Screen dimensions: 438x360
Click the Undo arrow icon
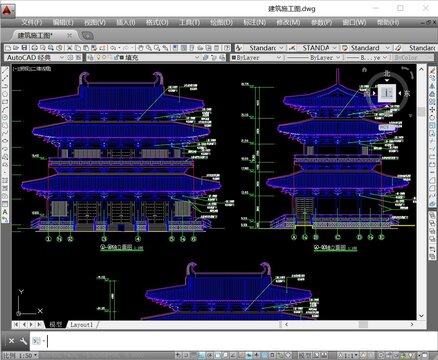coord(113,48)
